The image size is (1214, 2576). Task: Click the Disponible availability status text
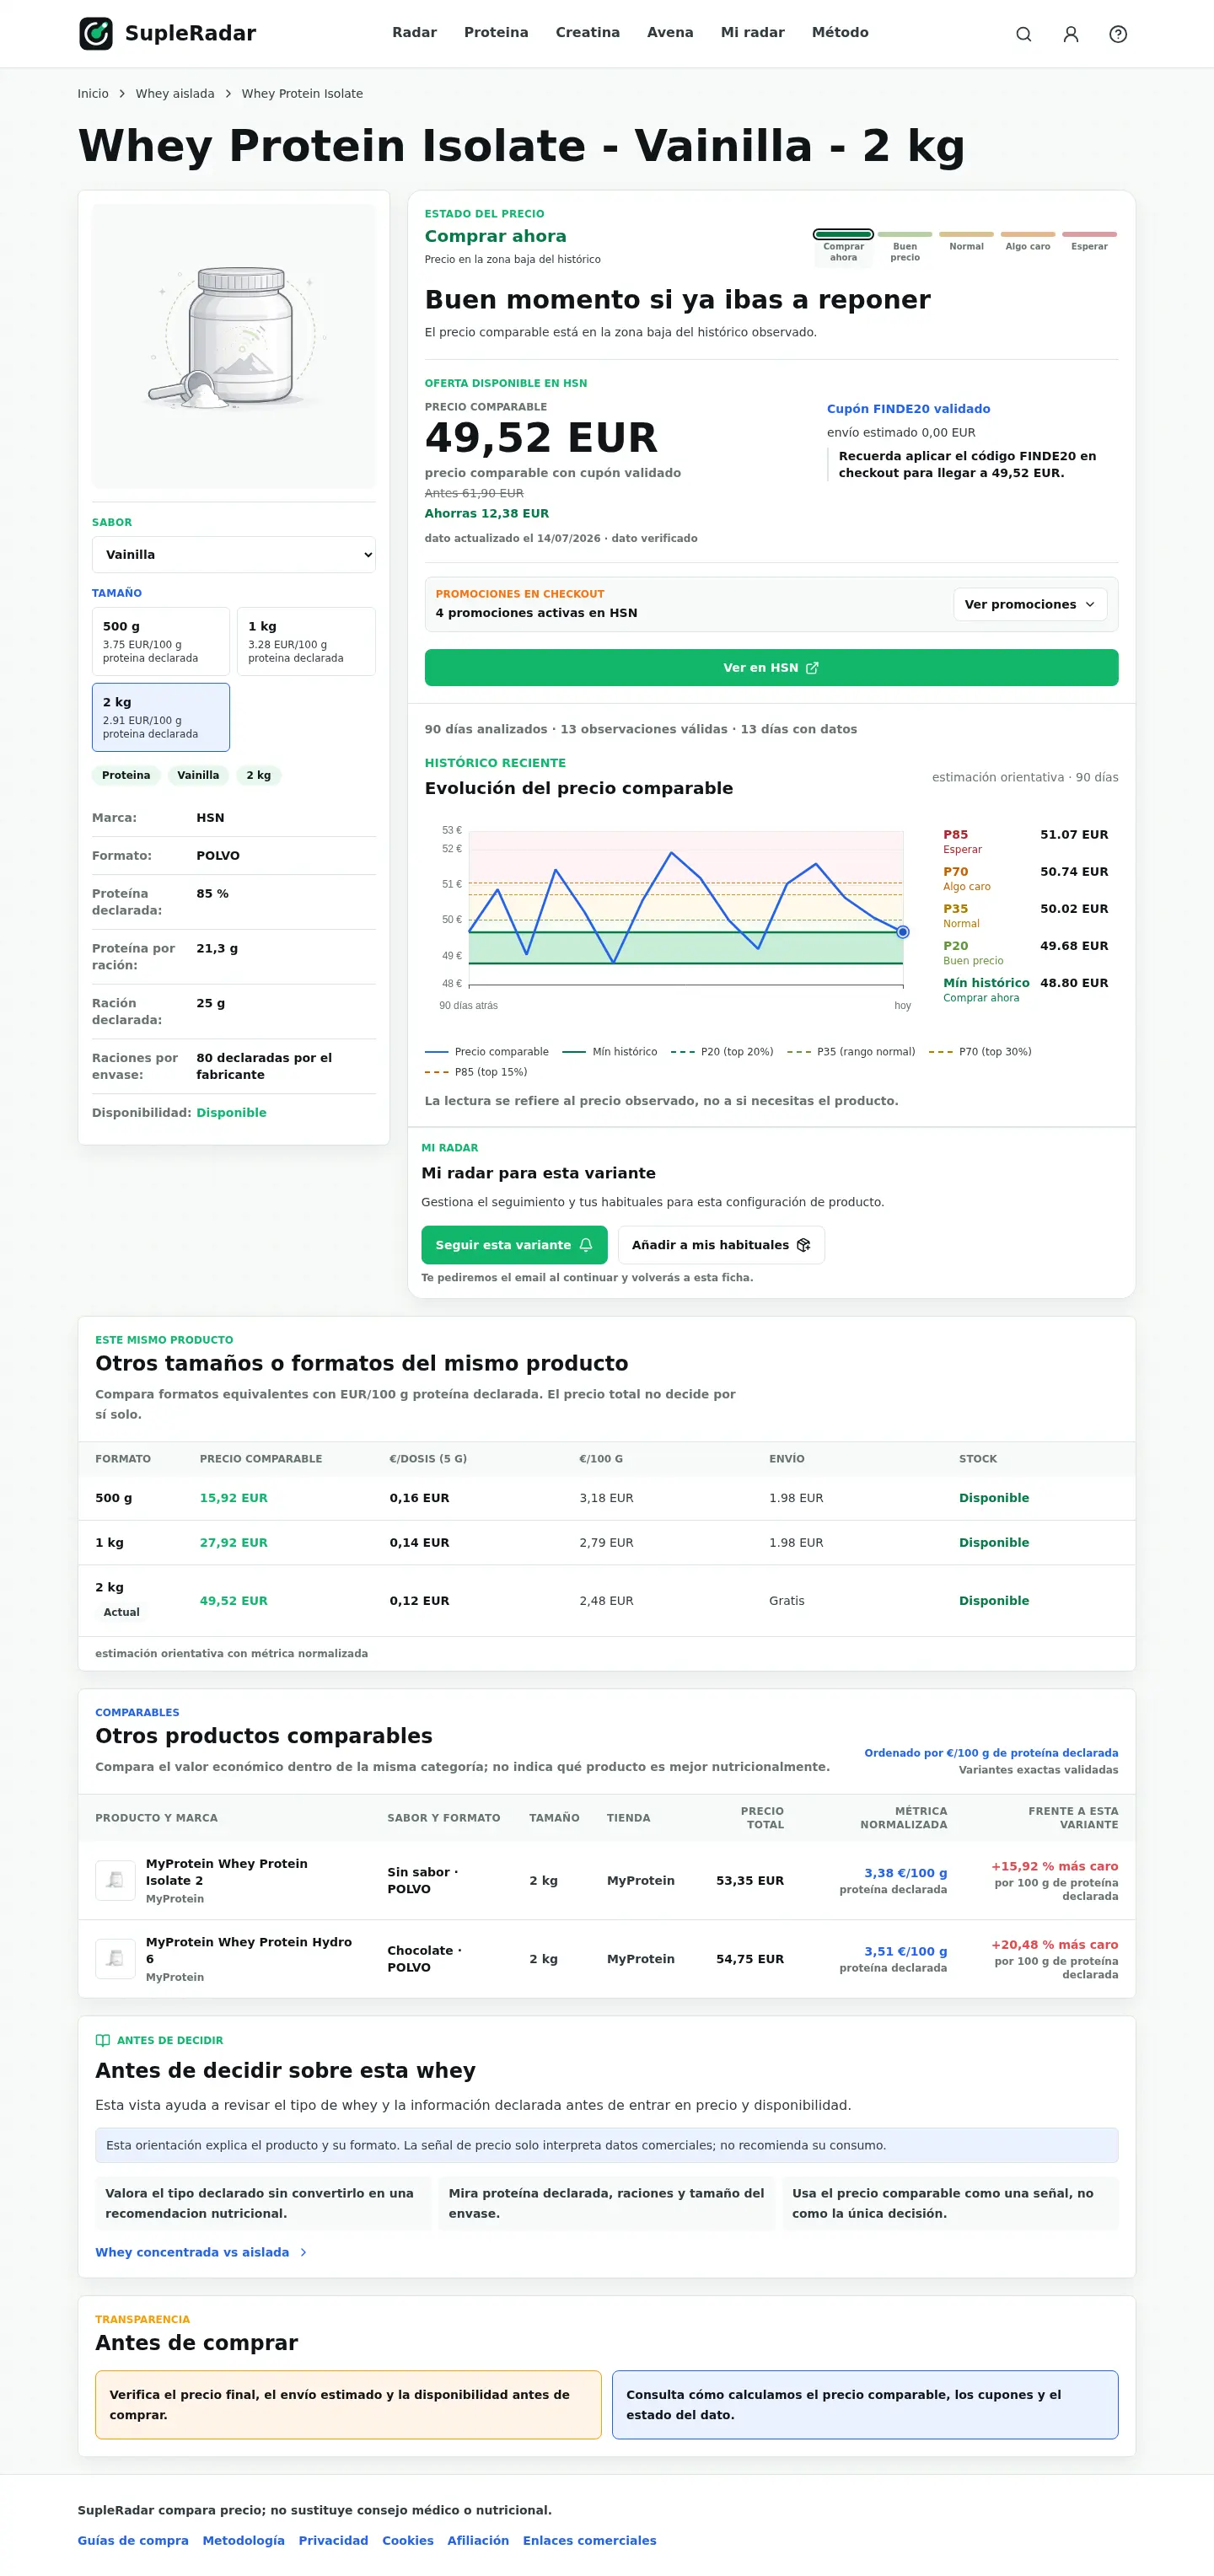click(x=231, y=1113)
